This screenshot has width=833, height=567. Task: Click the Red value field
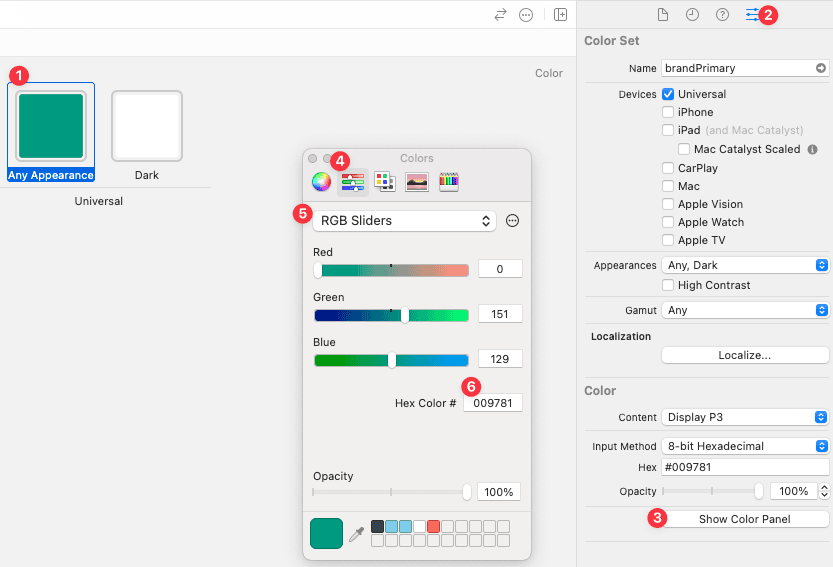coord(500,269)
